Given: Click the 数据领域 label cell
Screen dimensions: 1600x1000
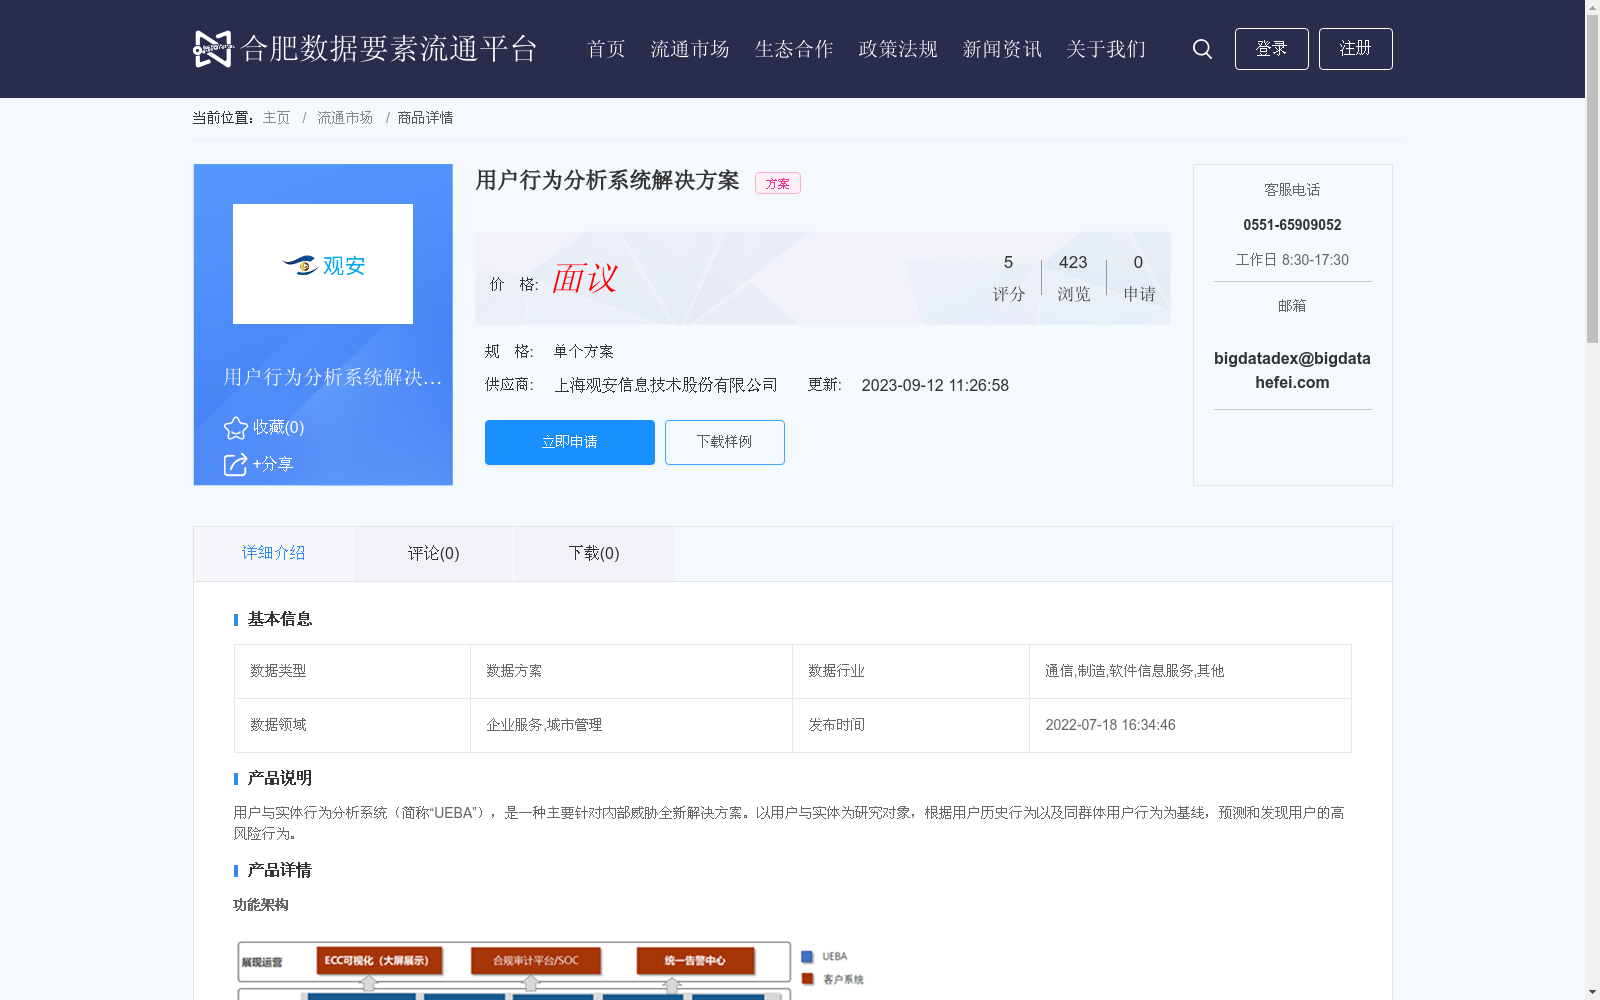Looking at the screenshot, I should coord(352,725).
